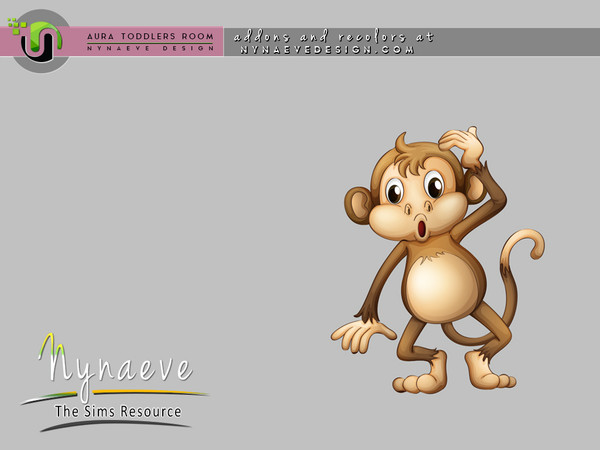
Task: Click the monkey's right eye
Action: tap(434, 185)
